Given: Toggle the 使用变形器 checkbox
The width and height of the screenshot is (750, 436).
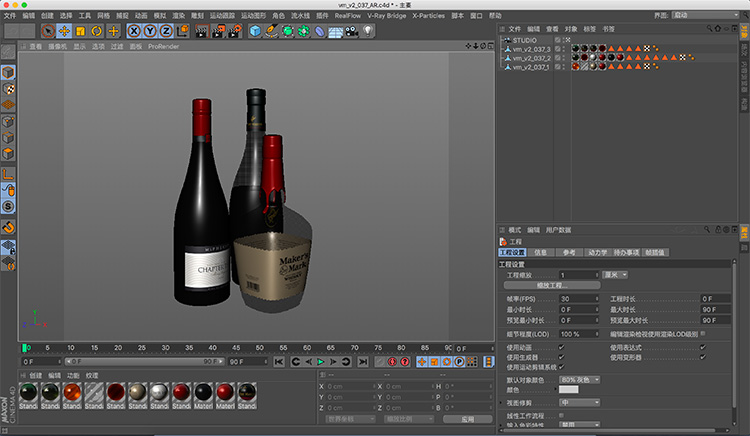Looking at the screenshot, I should pos(703,357).
